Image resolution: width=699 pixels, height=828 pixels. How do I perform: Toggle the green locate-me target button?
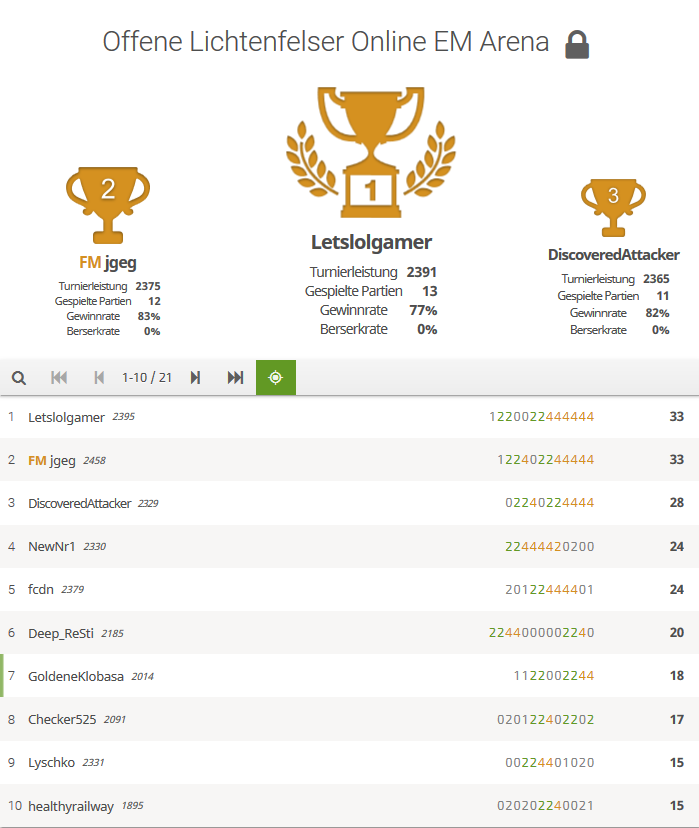[276, 377]
